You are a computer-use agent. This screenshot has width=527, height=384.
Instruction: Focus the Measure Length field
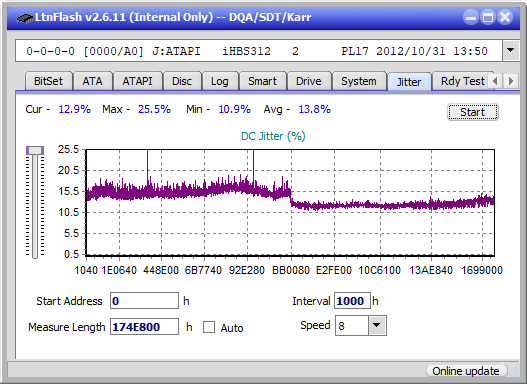coord(145,327)
